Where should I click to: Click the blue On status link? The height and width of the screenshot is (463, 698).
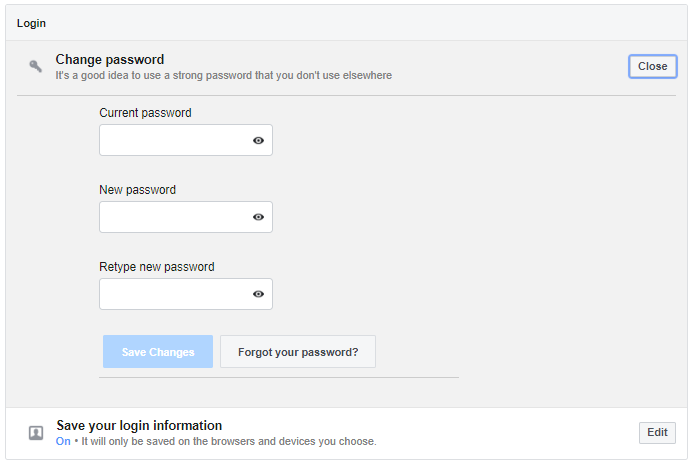pos(63,441)
